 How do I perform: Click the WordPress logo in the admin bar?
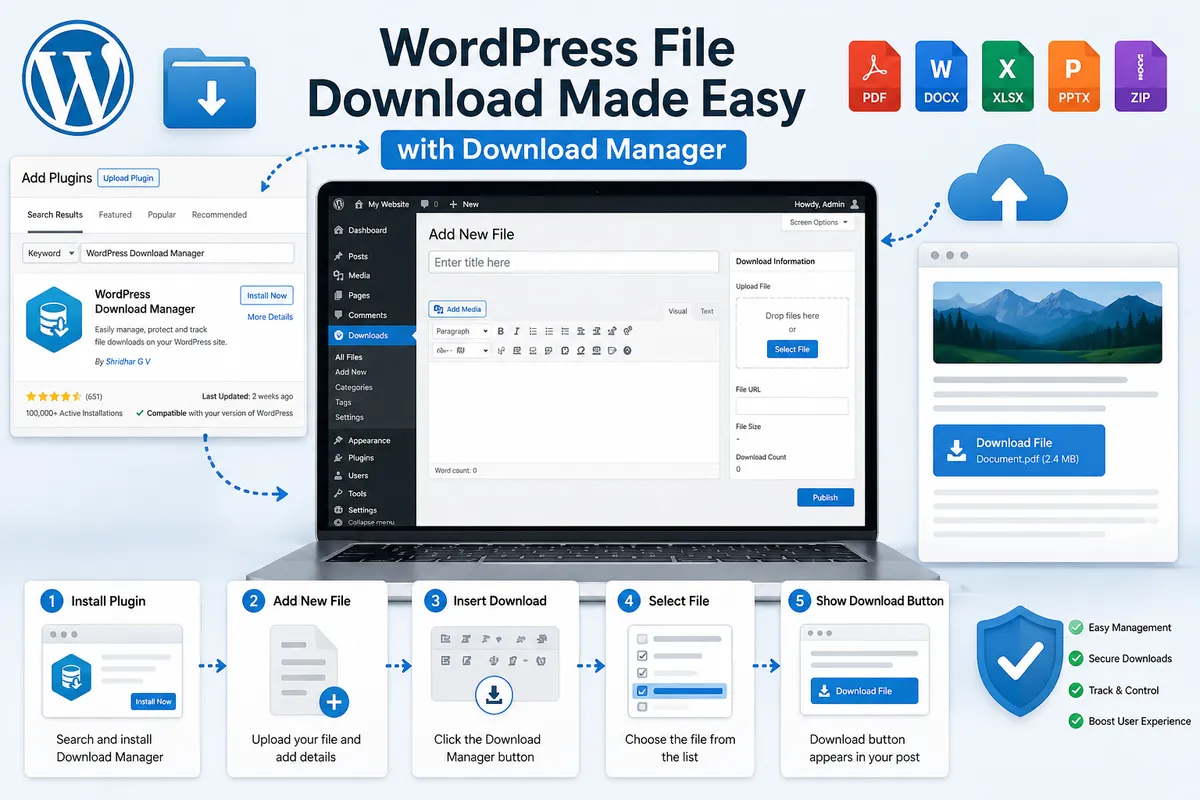(339, 204)
